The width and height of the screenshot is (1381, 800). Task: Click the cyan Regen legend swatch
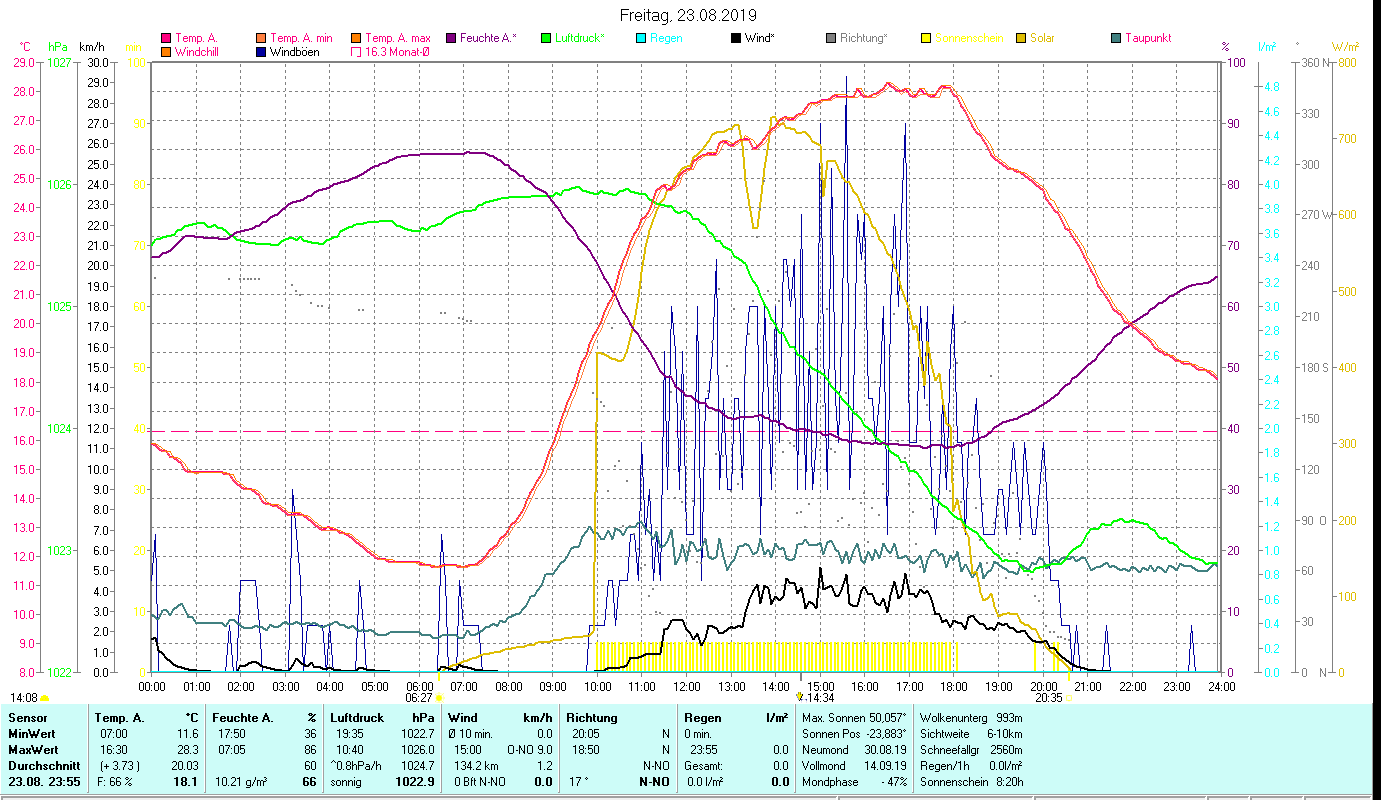(x=641, y=38)
